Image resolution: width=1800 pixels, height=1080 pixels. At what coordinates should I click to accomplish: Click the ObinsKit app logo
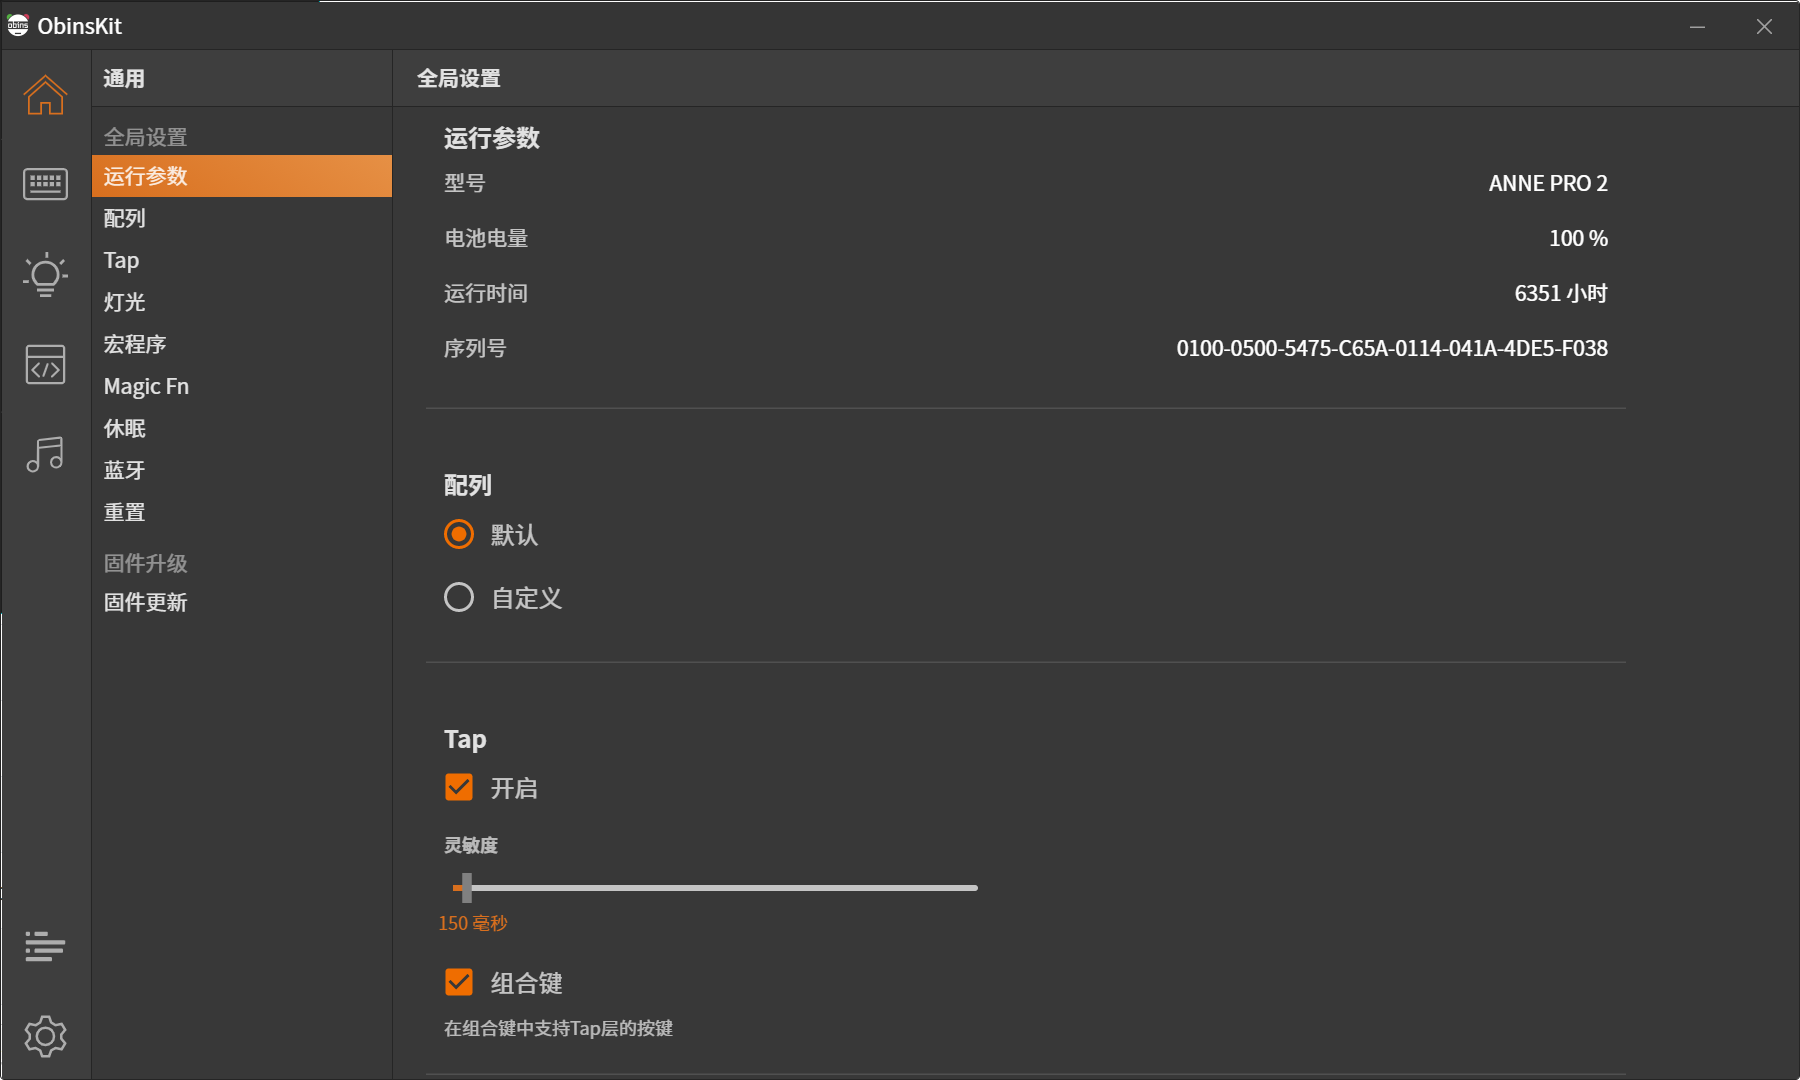[x=18, y=25]
